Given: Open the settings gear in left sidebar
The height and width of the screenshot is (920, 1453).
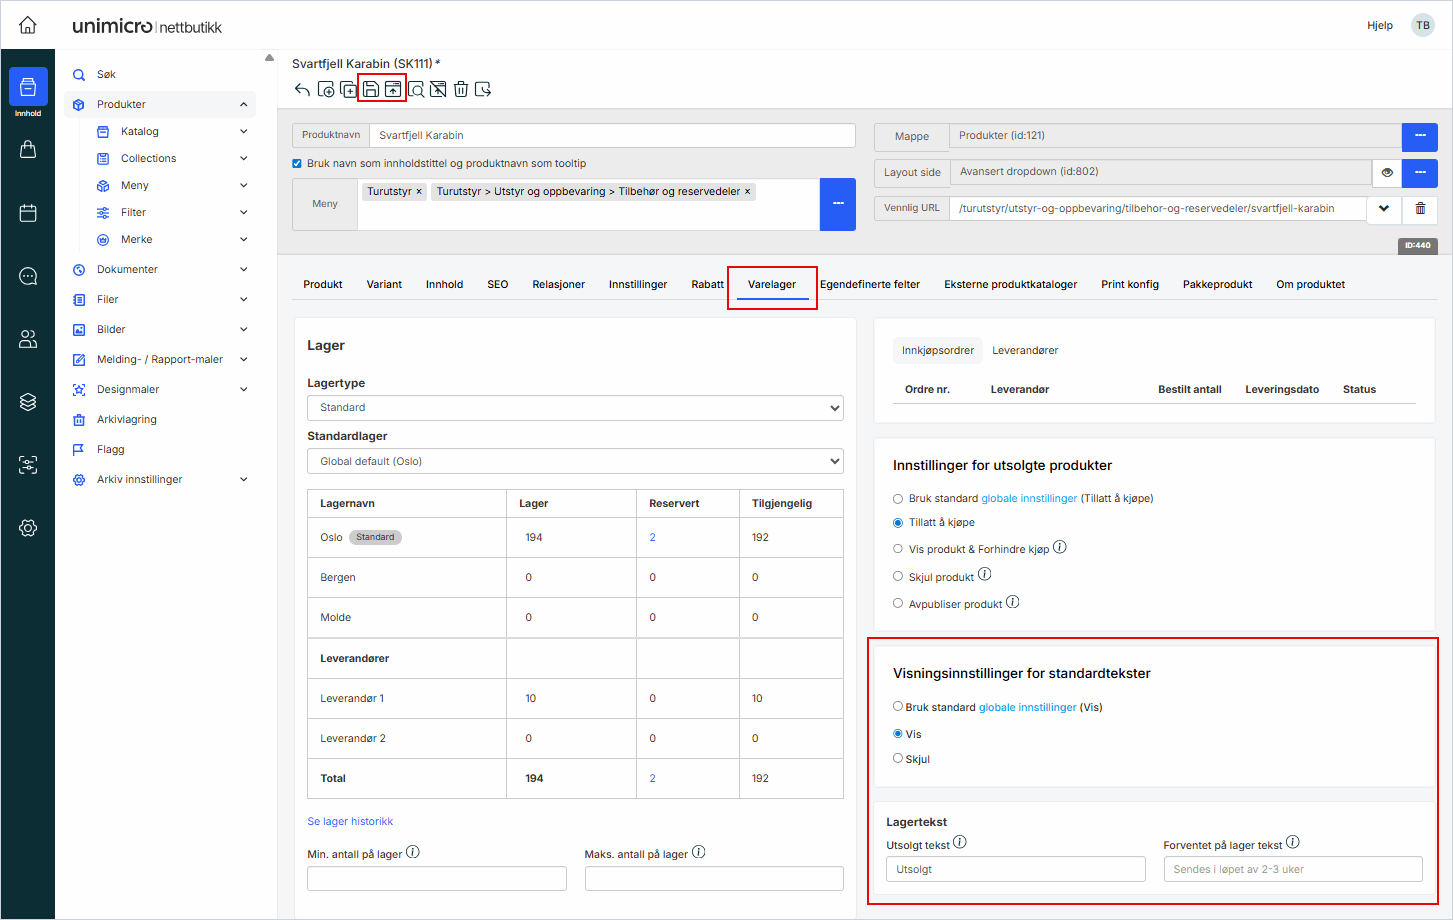Looking at the screenshot, I should click(28, 528).
